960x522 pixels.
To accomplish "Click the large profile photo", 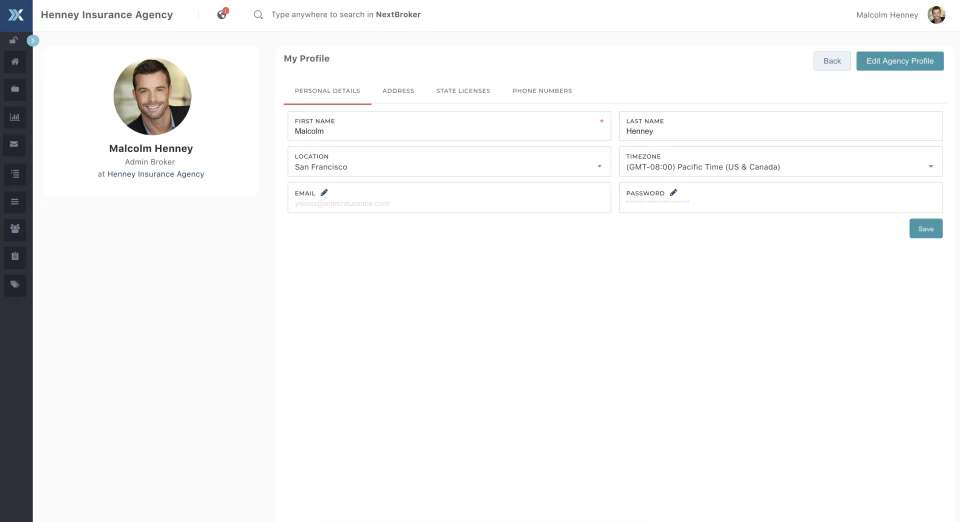I will pos(152,97).
